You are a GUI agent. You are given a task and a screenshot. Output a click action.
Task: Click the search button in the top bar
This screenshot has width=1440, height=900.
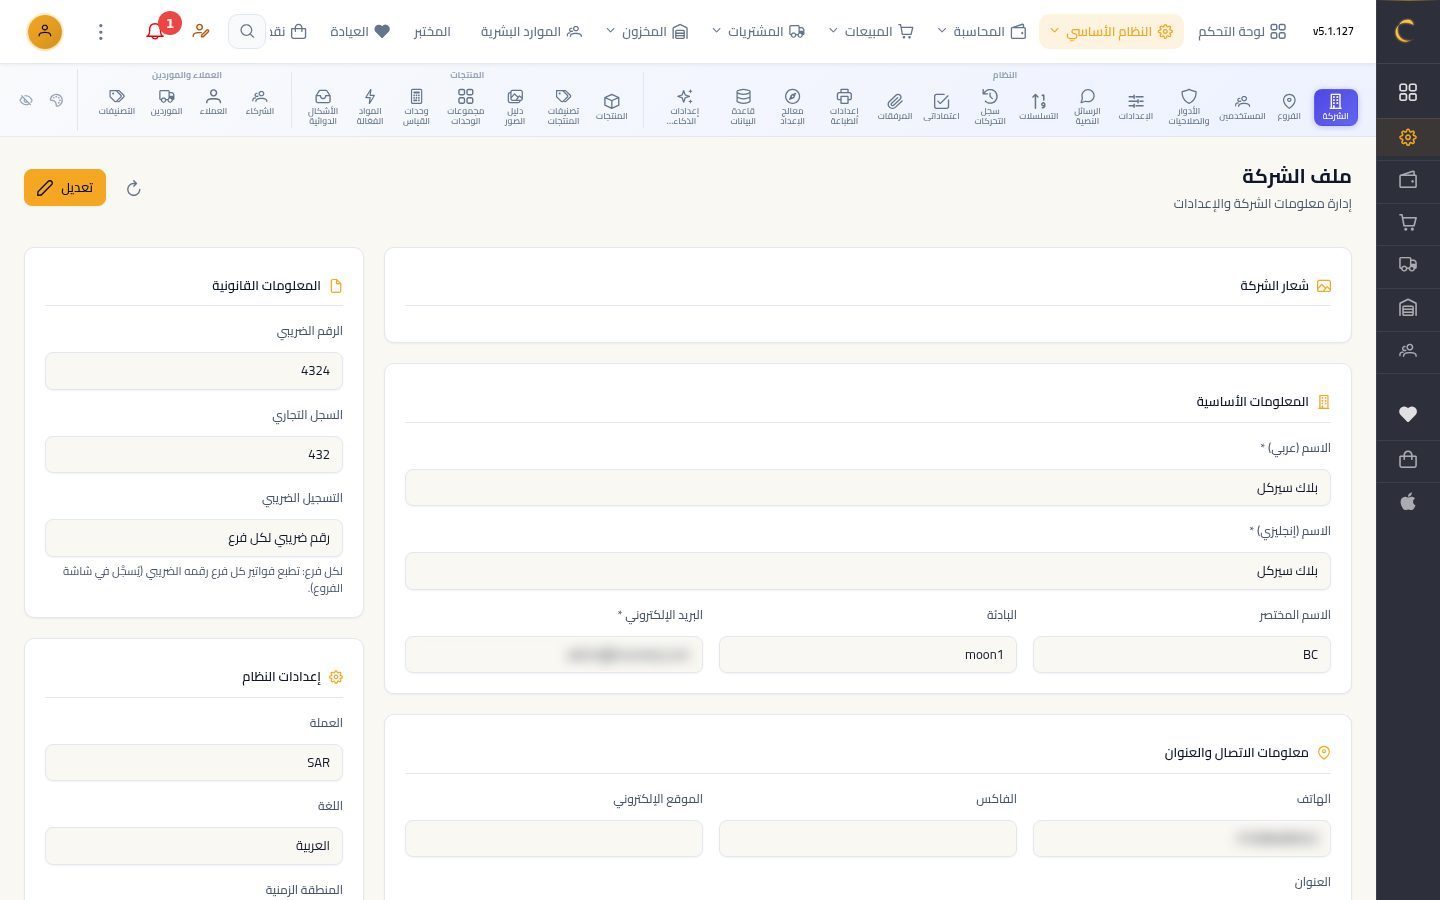click(246, 31)
